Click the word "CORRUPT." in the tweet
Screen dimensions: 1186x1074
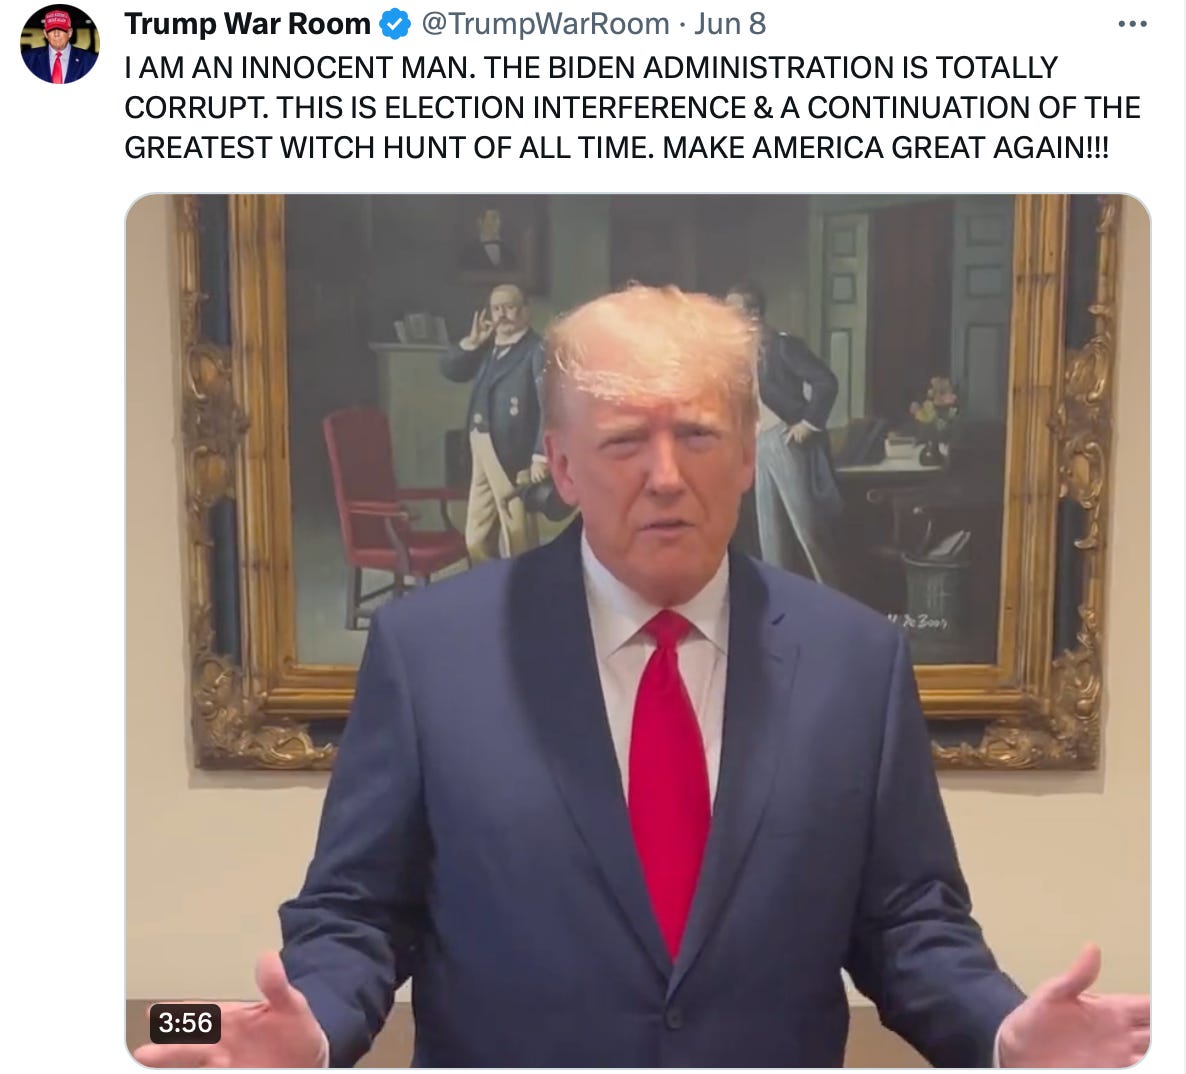click(197, 107)
